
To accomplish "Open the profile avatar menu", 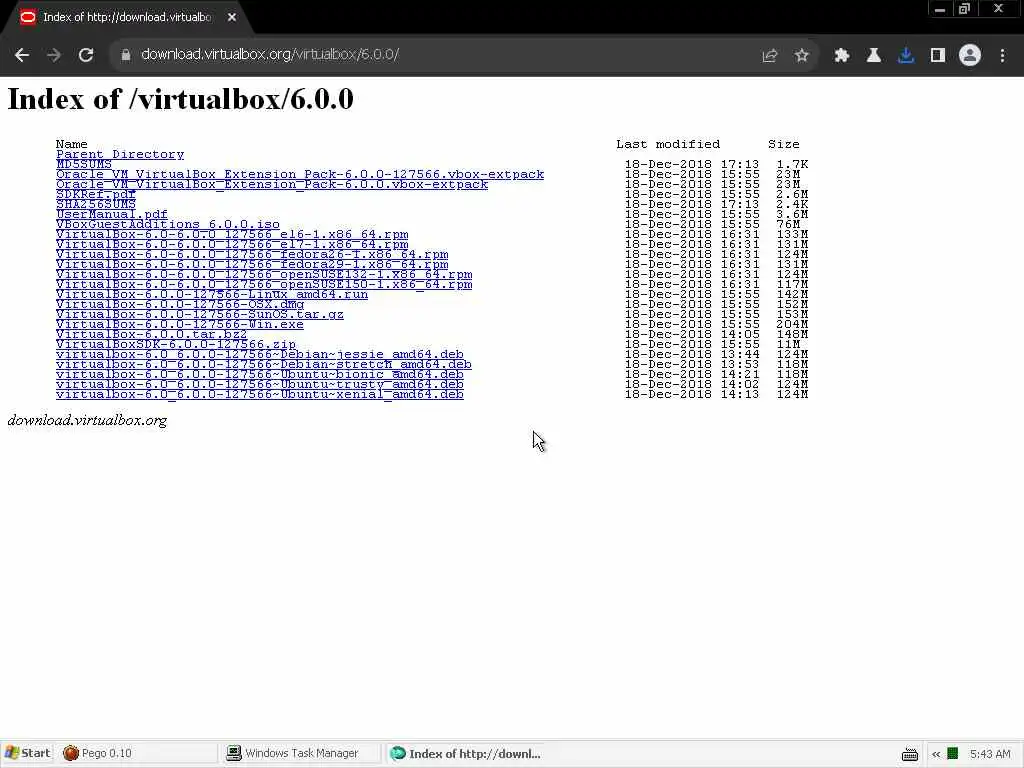I will click(x=970, y=56).
